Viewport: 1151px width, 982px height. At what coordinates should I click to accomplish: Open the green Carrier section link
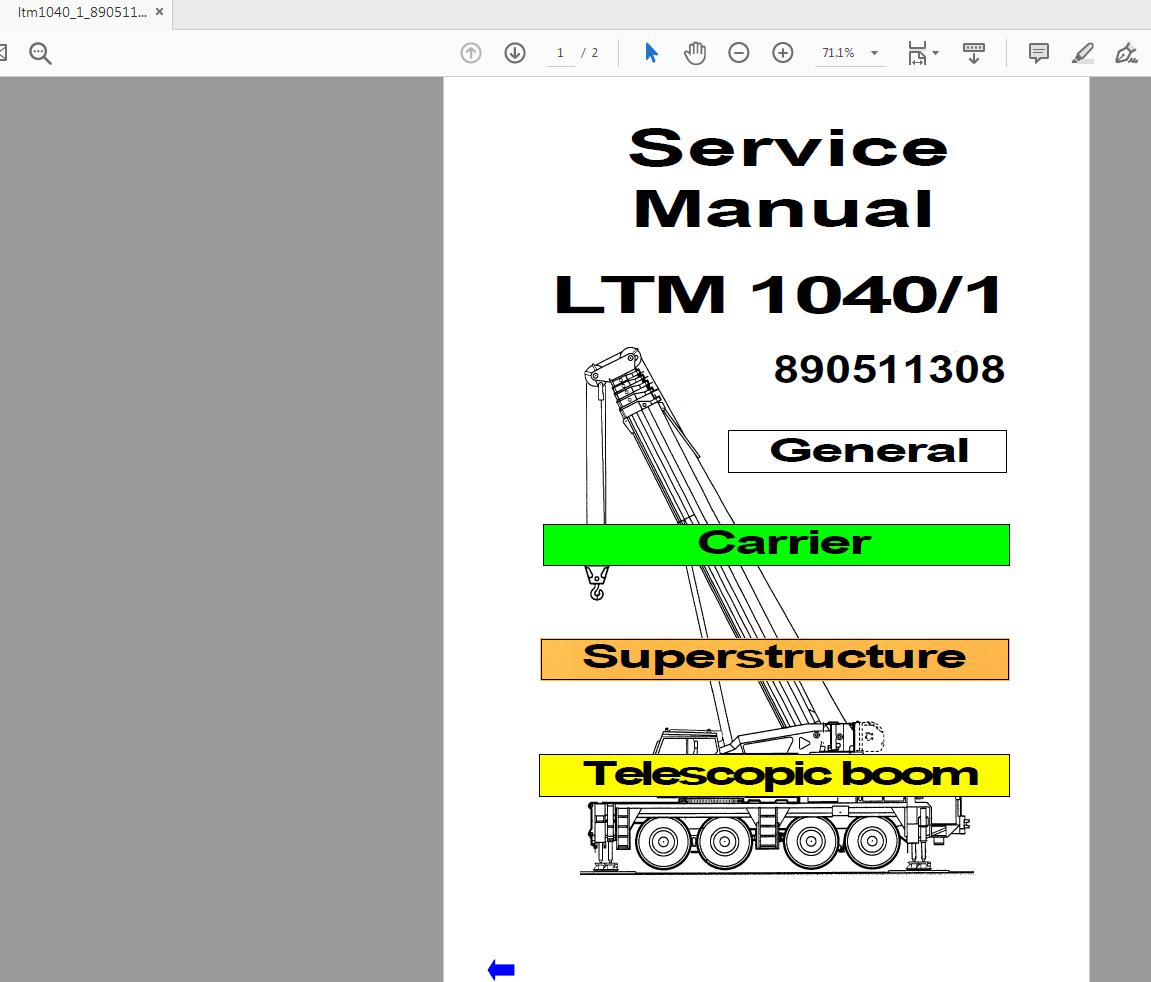(x=776, y=545)
